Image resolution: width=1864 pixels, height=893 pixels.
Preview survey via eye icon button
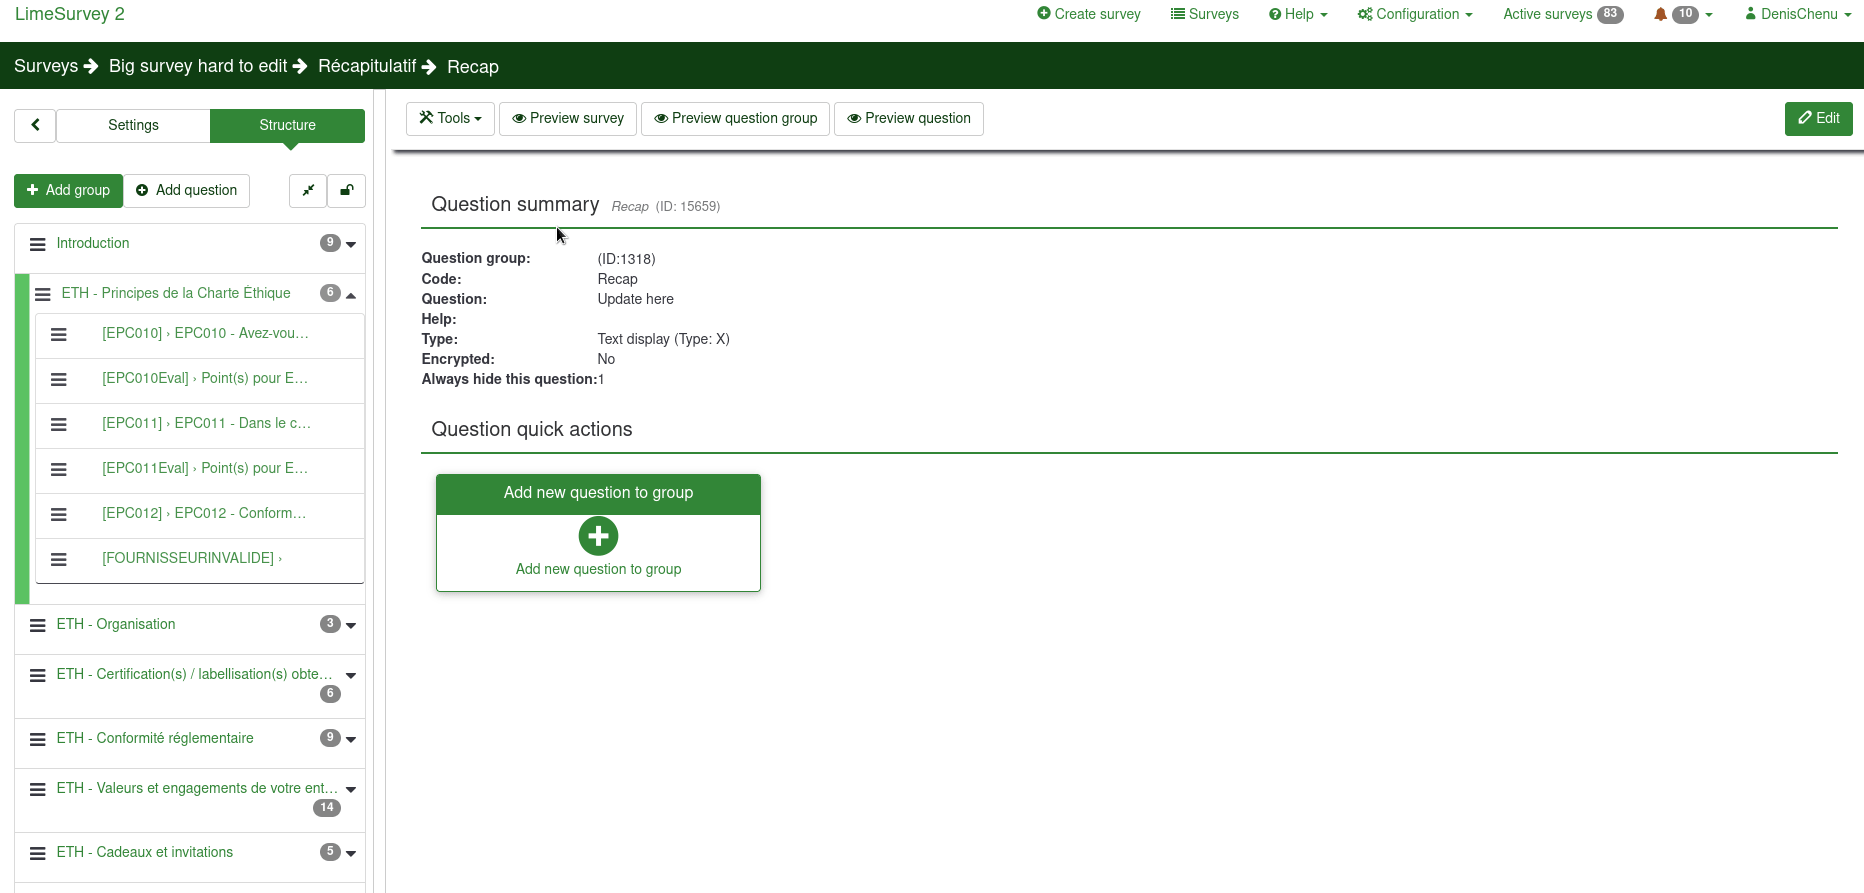(x=567, y=118)
